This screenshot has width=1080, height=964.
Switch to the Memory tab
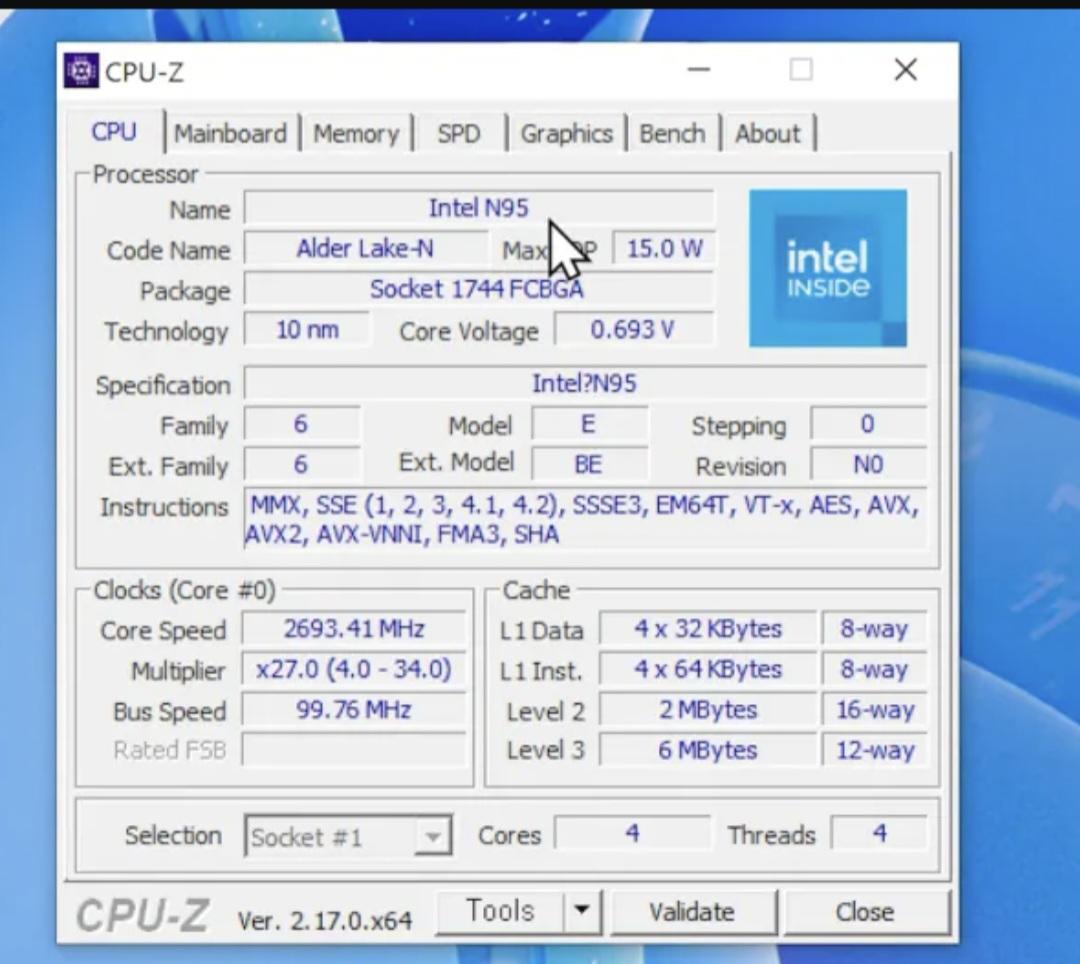pos(356,133)
